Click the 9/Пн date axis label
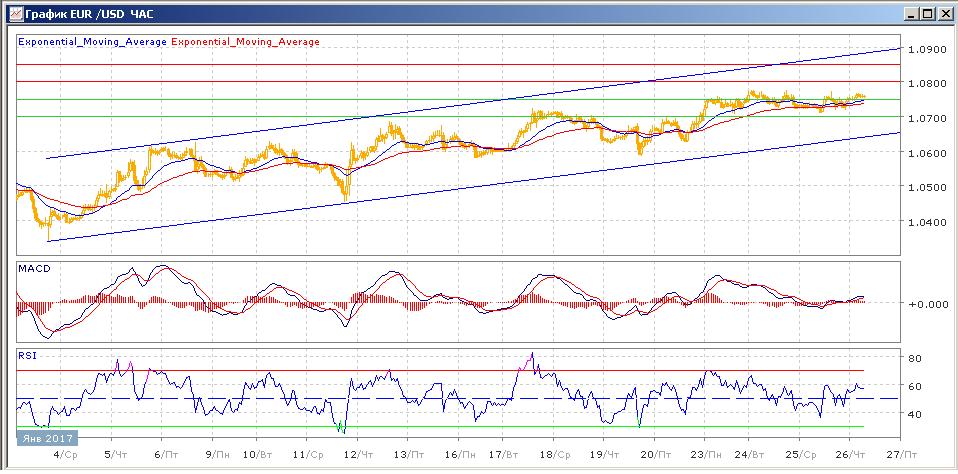Viewport: 958px width, 474px height. tap(218, 455)
